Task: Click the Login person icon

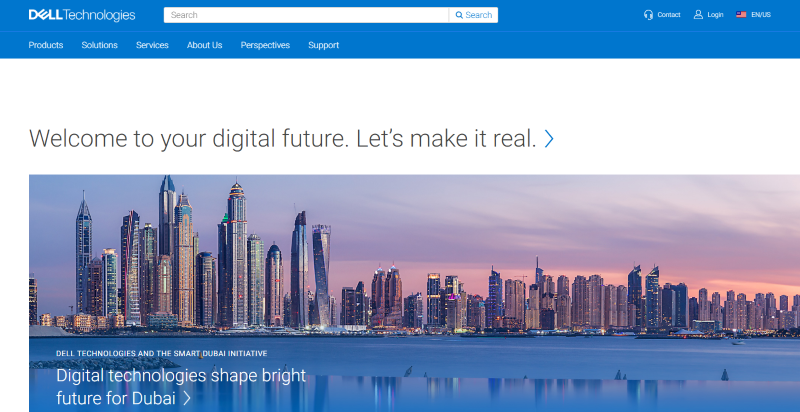Action: 698,15
